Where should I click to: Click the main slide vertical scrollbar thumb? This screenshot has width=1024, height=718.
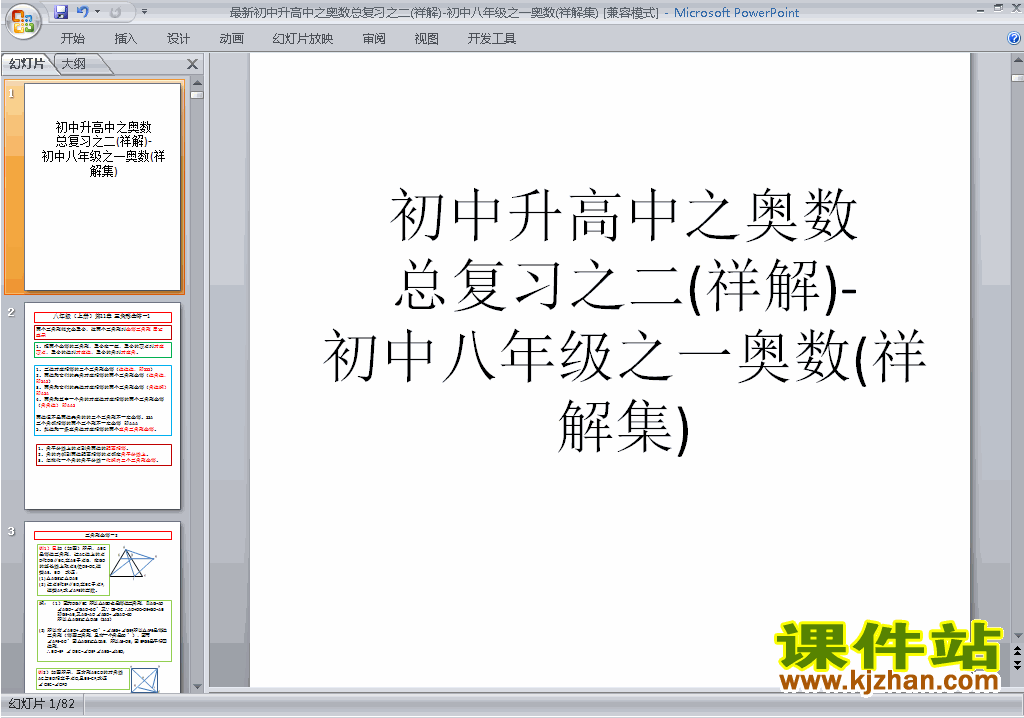point(1017,78)
